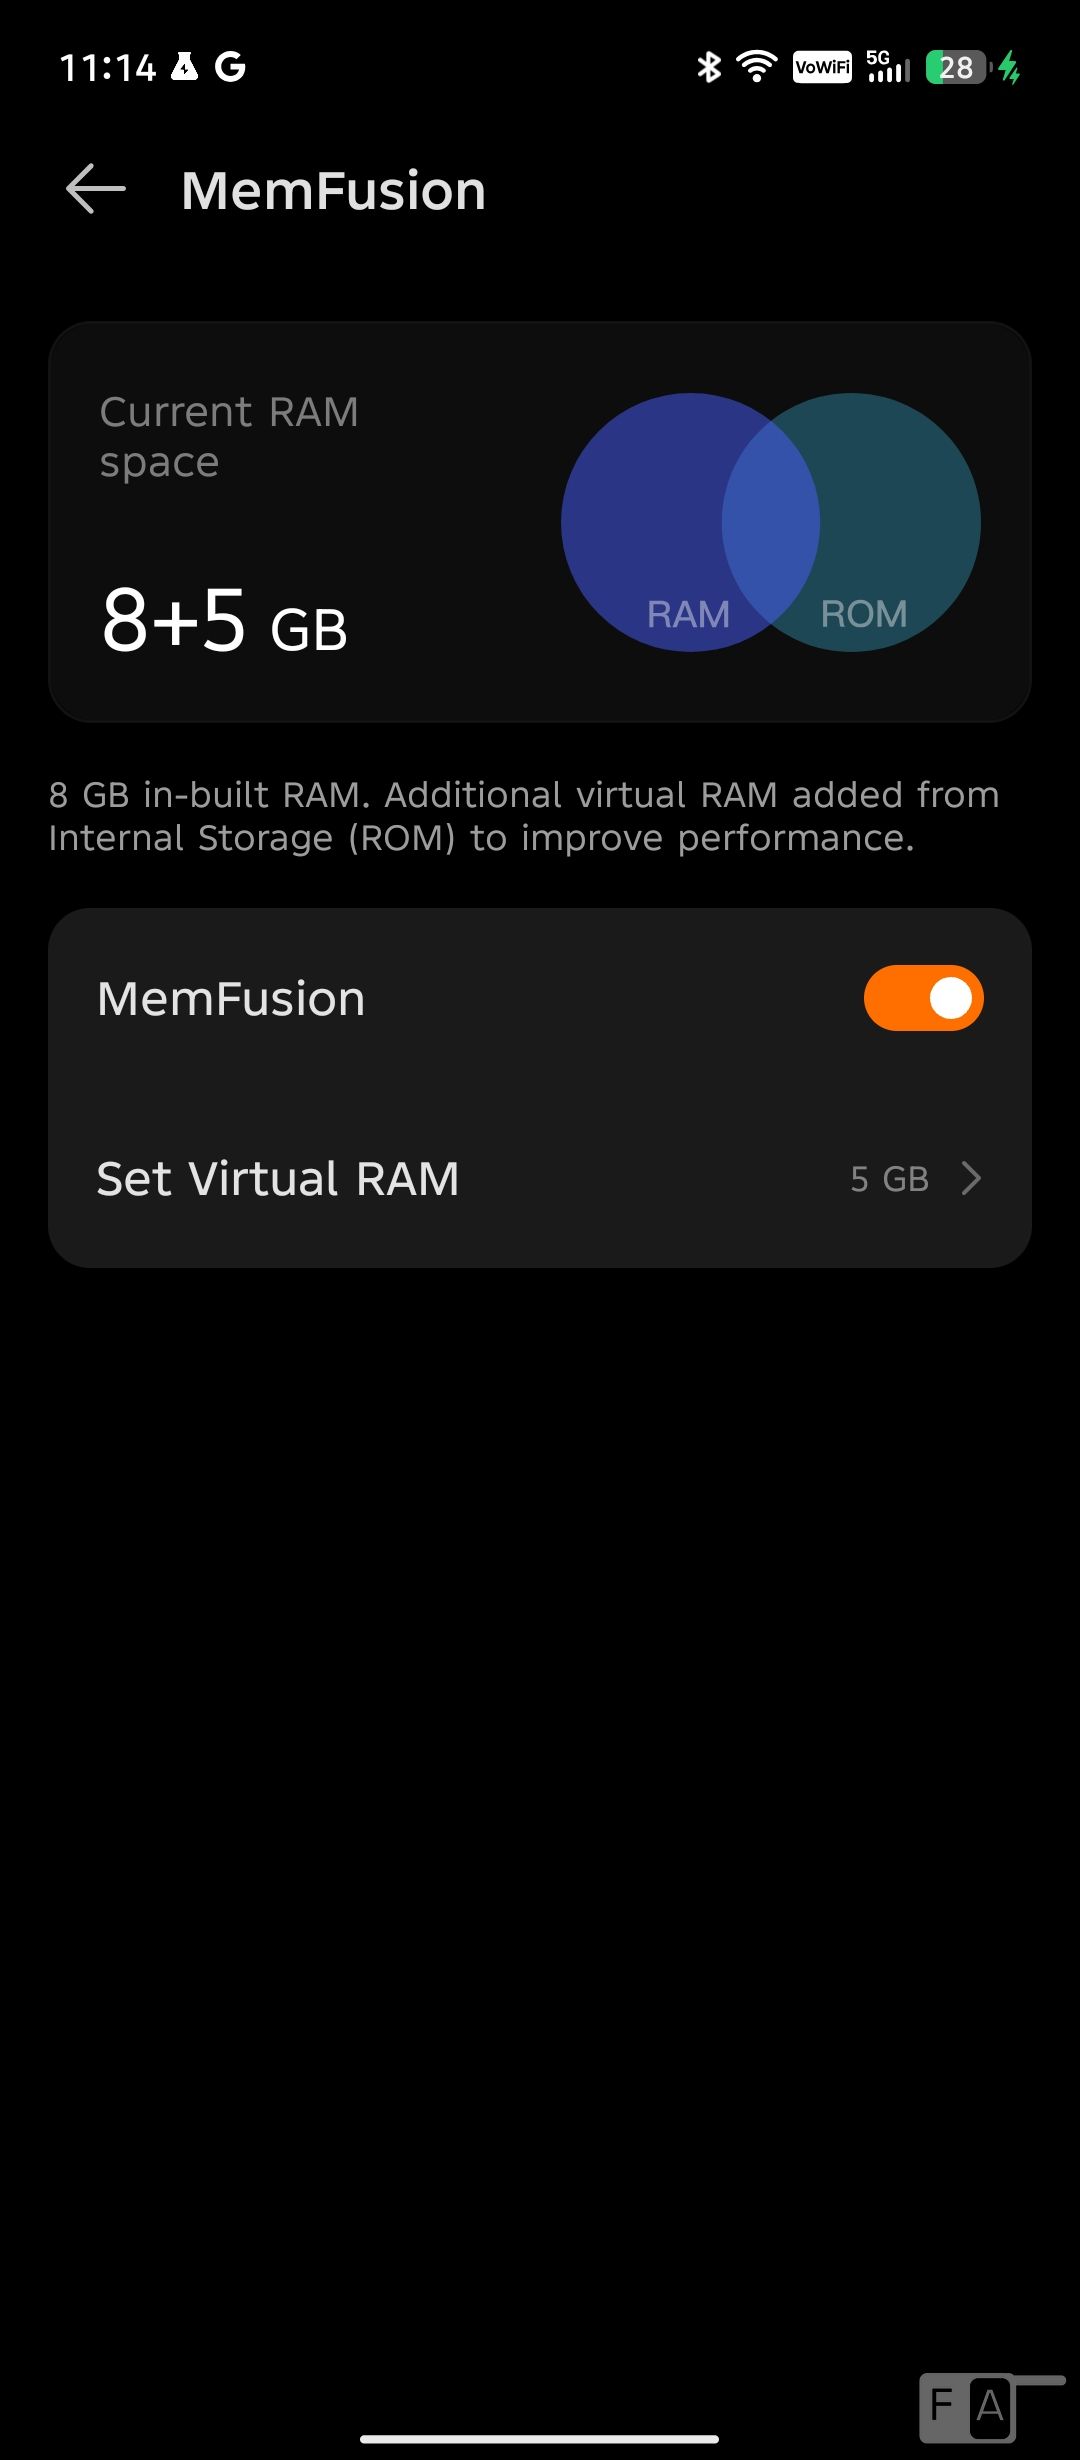Viewport: 1080px width, 2460px height.
Task: Go back using the arrow icon
Action: (96, 189)
